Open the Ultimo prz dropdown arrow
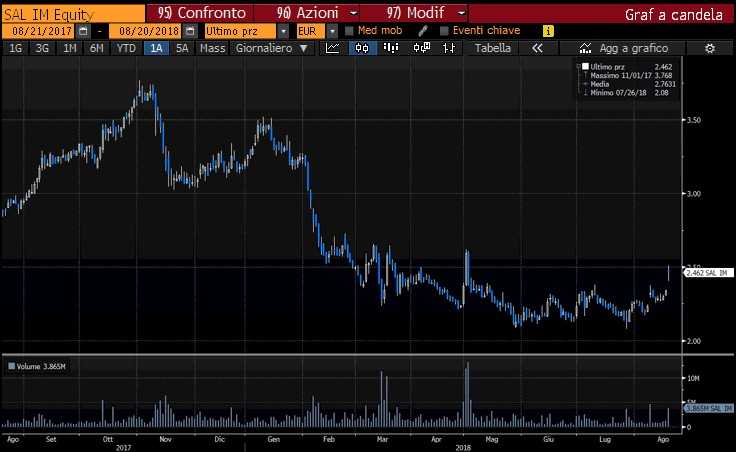Screen dimensions: 736x452 pyautogui.click(x=283, y=31)
